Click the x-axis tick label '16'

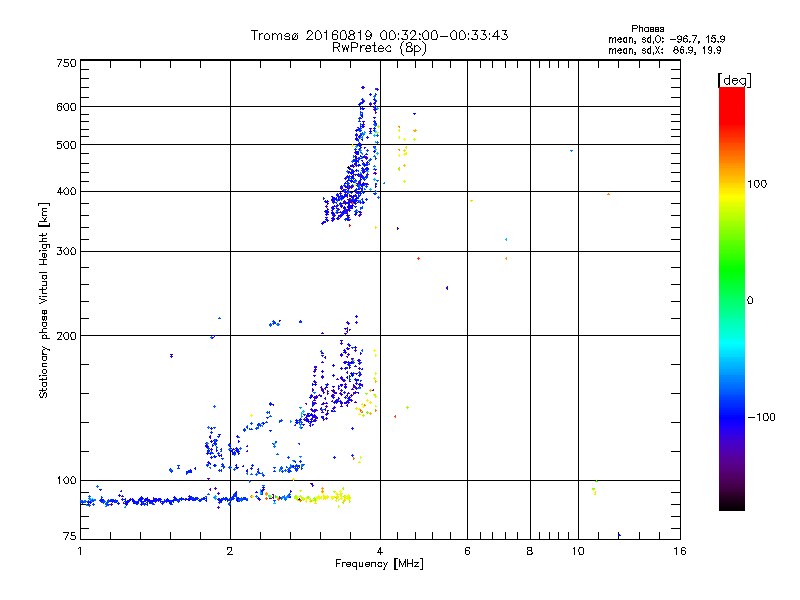click(x=680, y=551)
